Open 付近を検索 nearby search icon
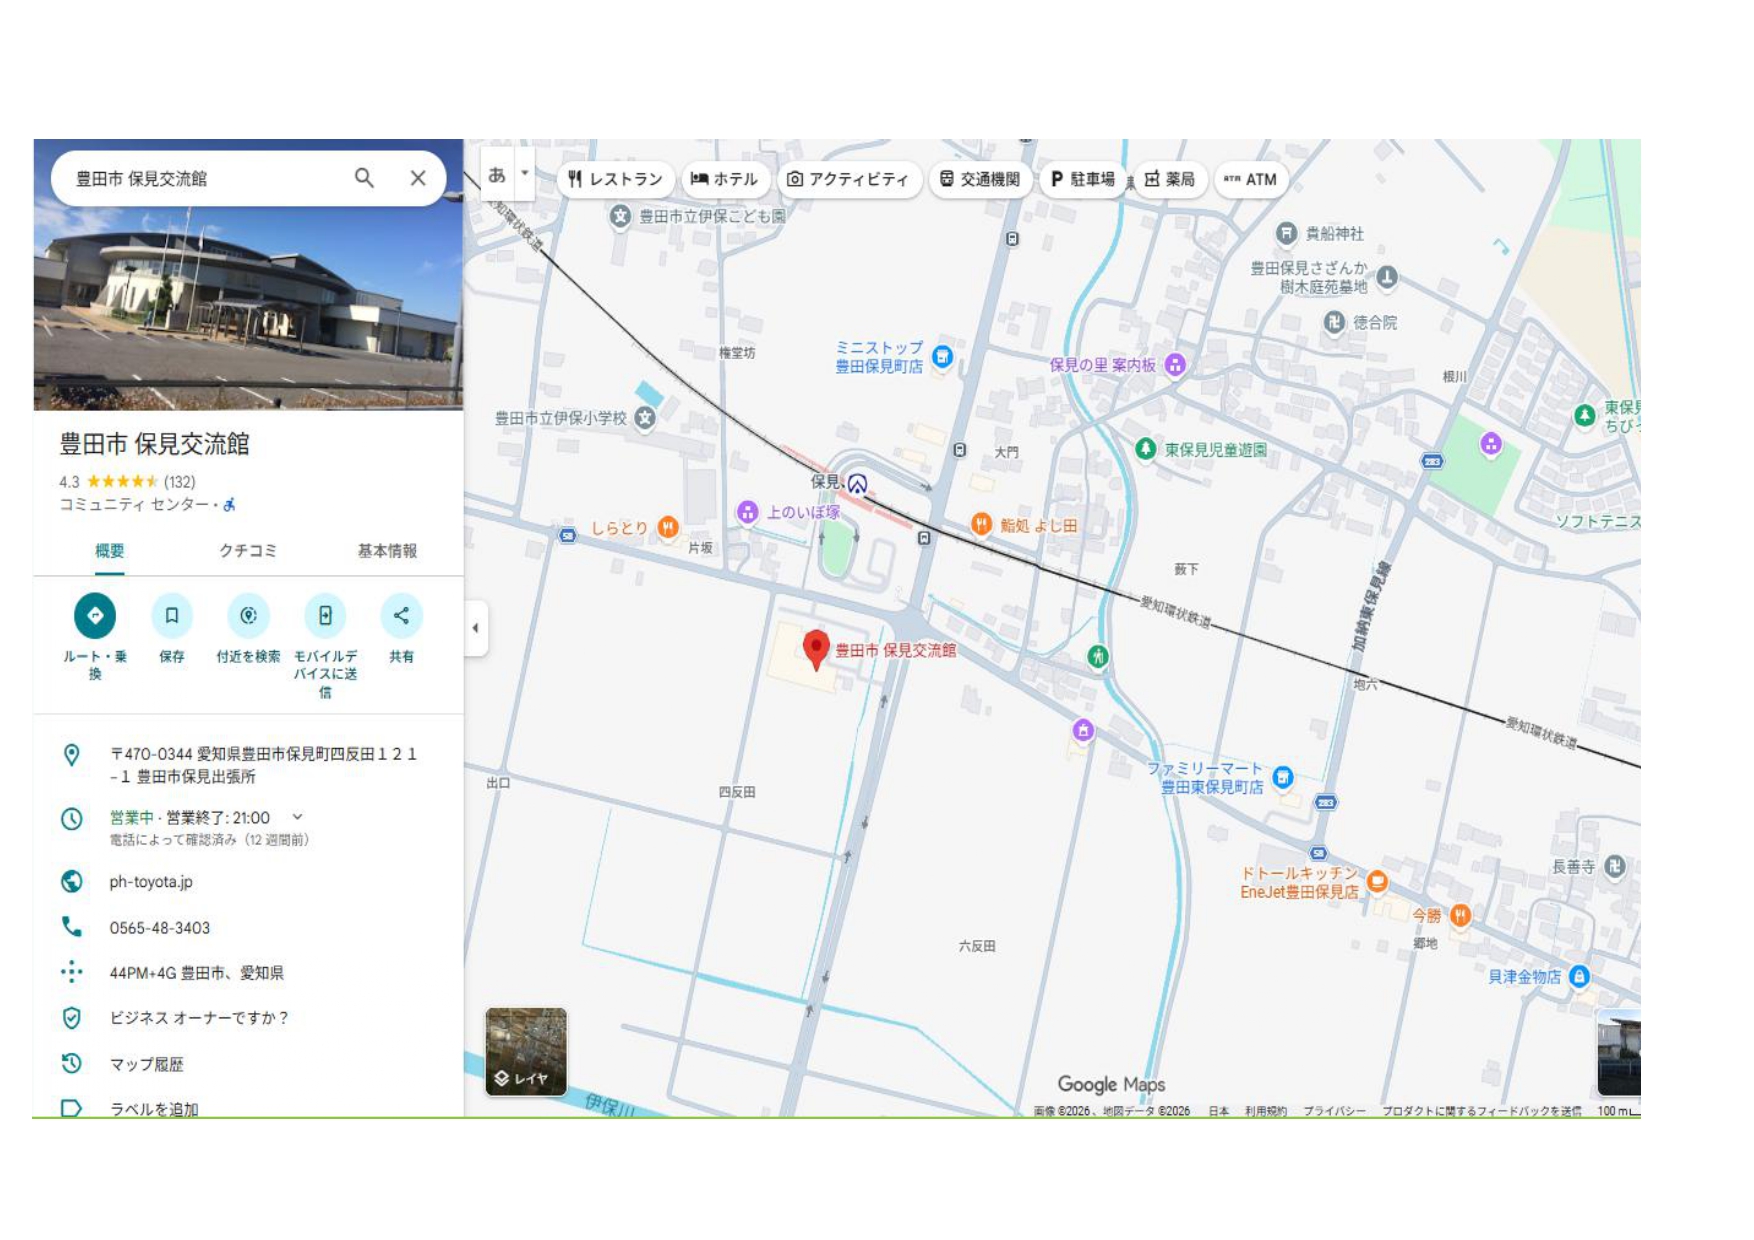This screenshot has width=1754, height=1240. 248,617
